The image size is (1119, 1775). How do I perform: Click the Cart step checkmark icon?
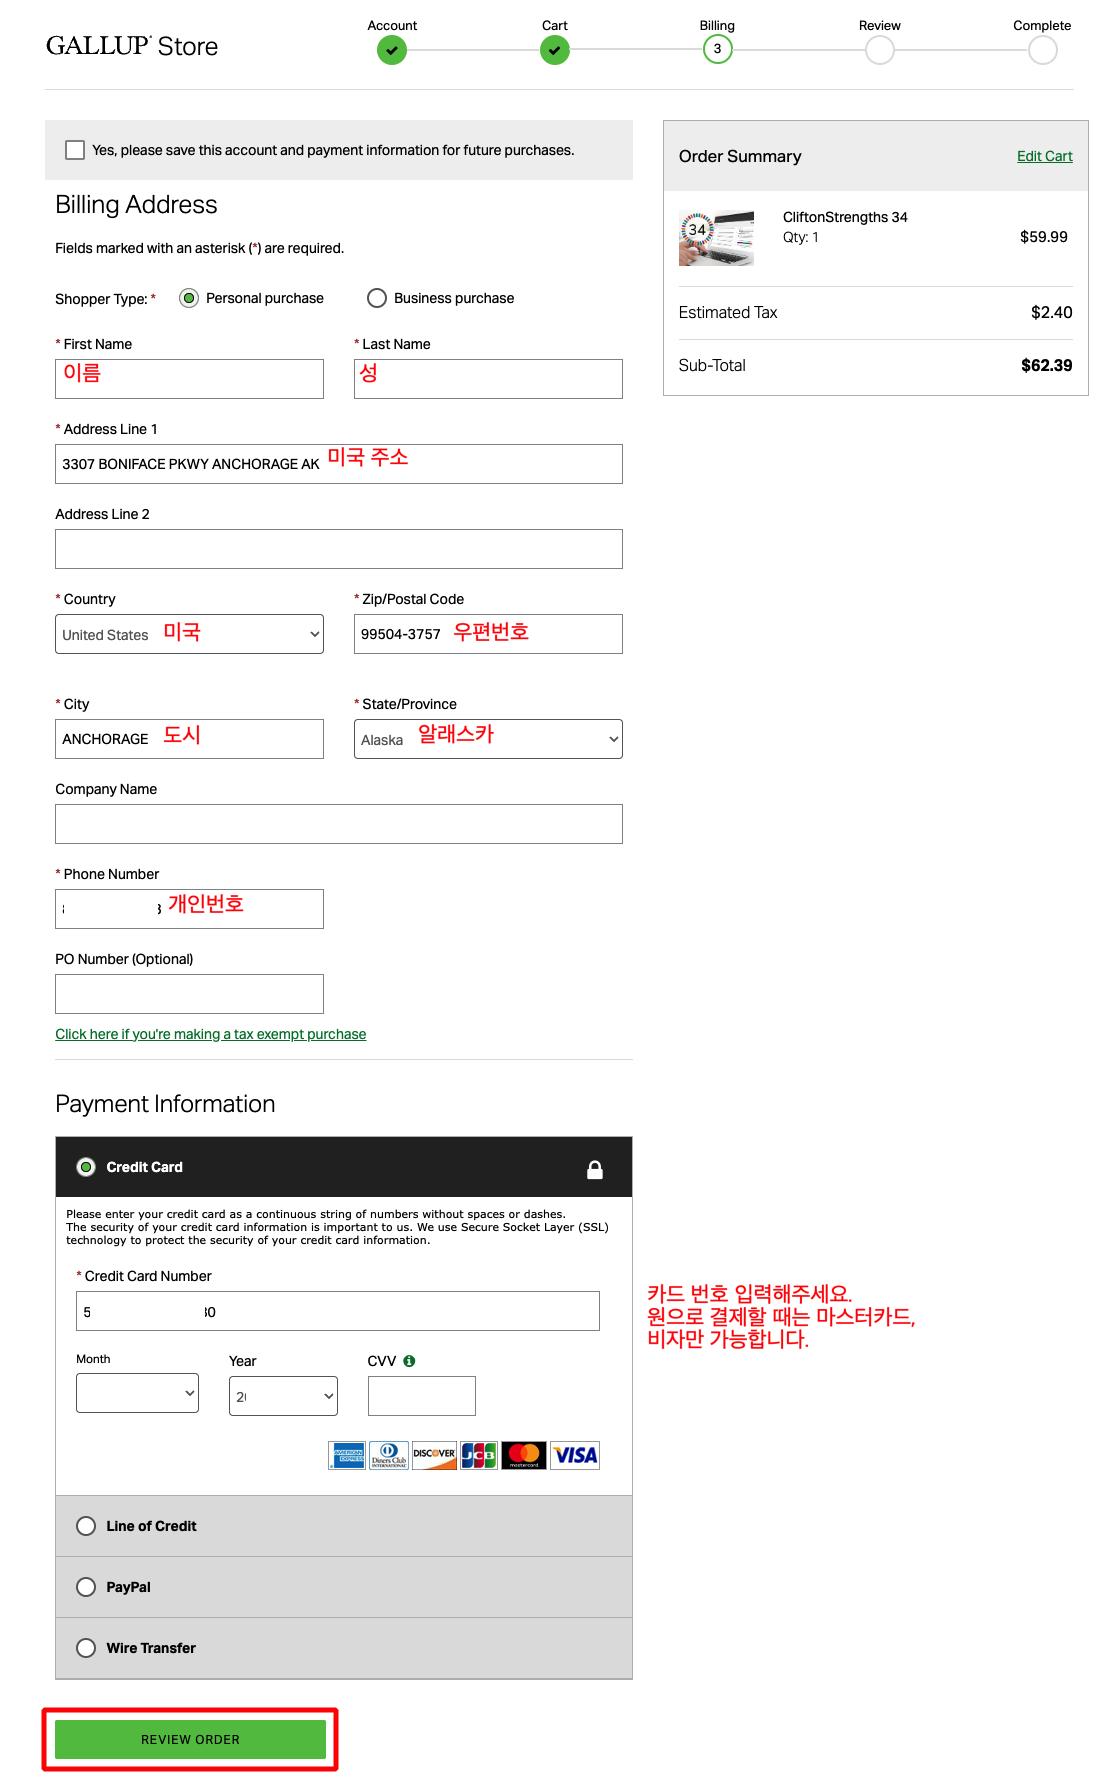pyautogui.click(x=555, y=50)
